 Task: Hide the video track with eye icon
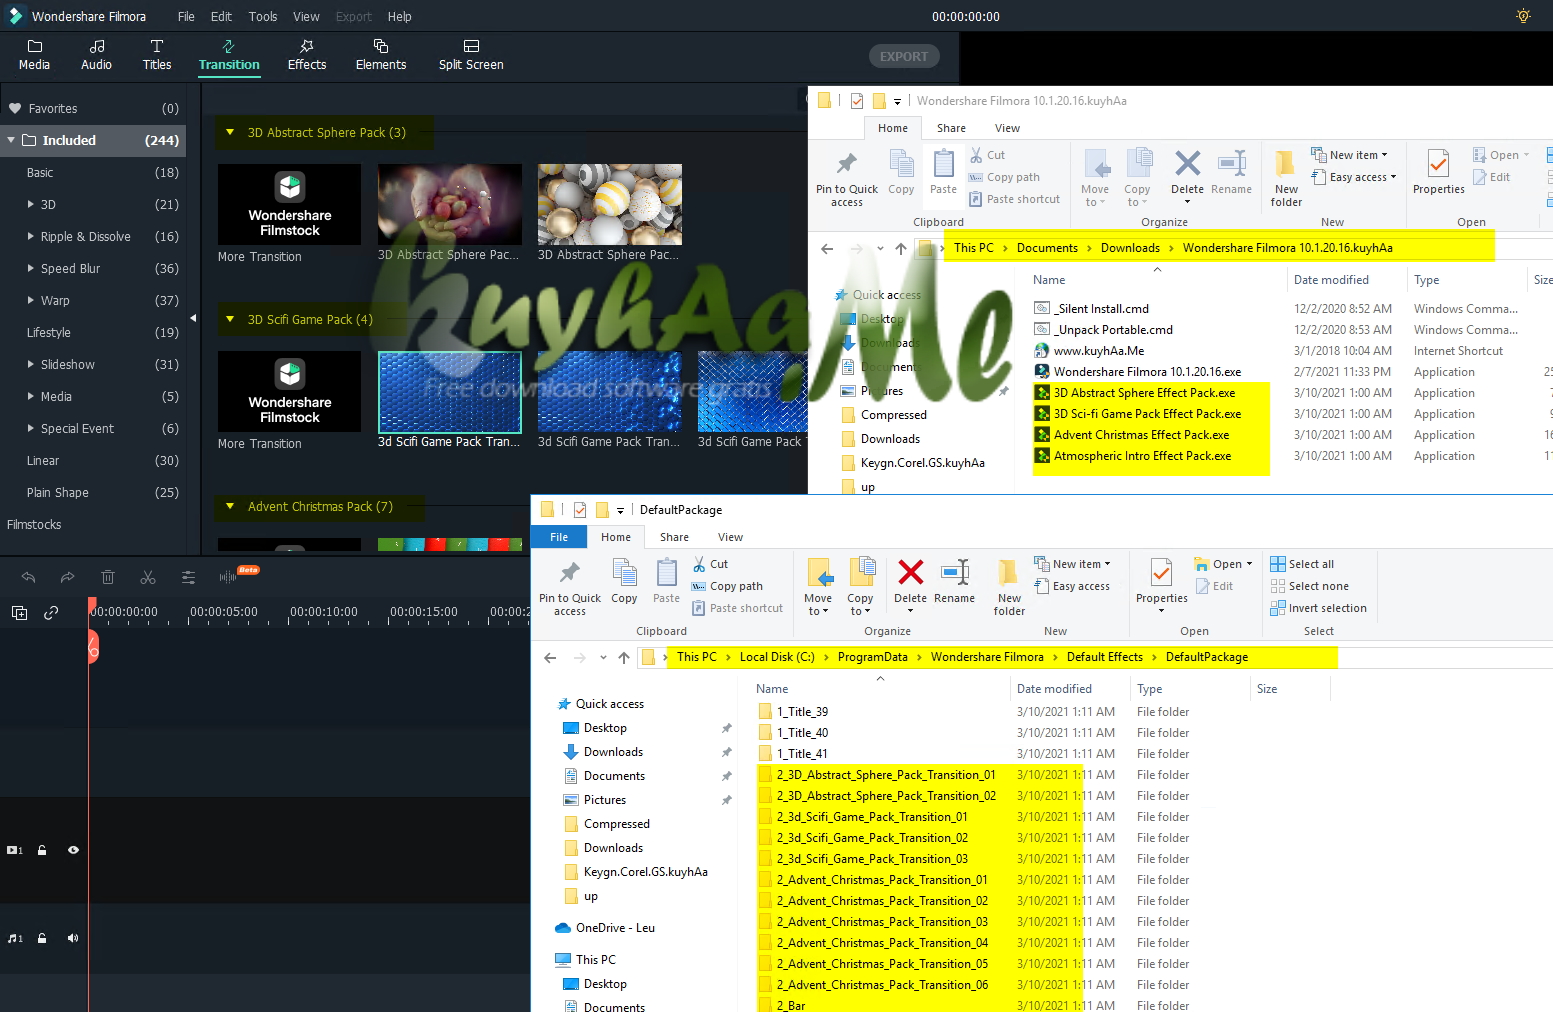tap(73, 850)
